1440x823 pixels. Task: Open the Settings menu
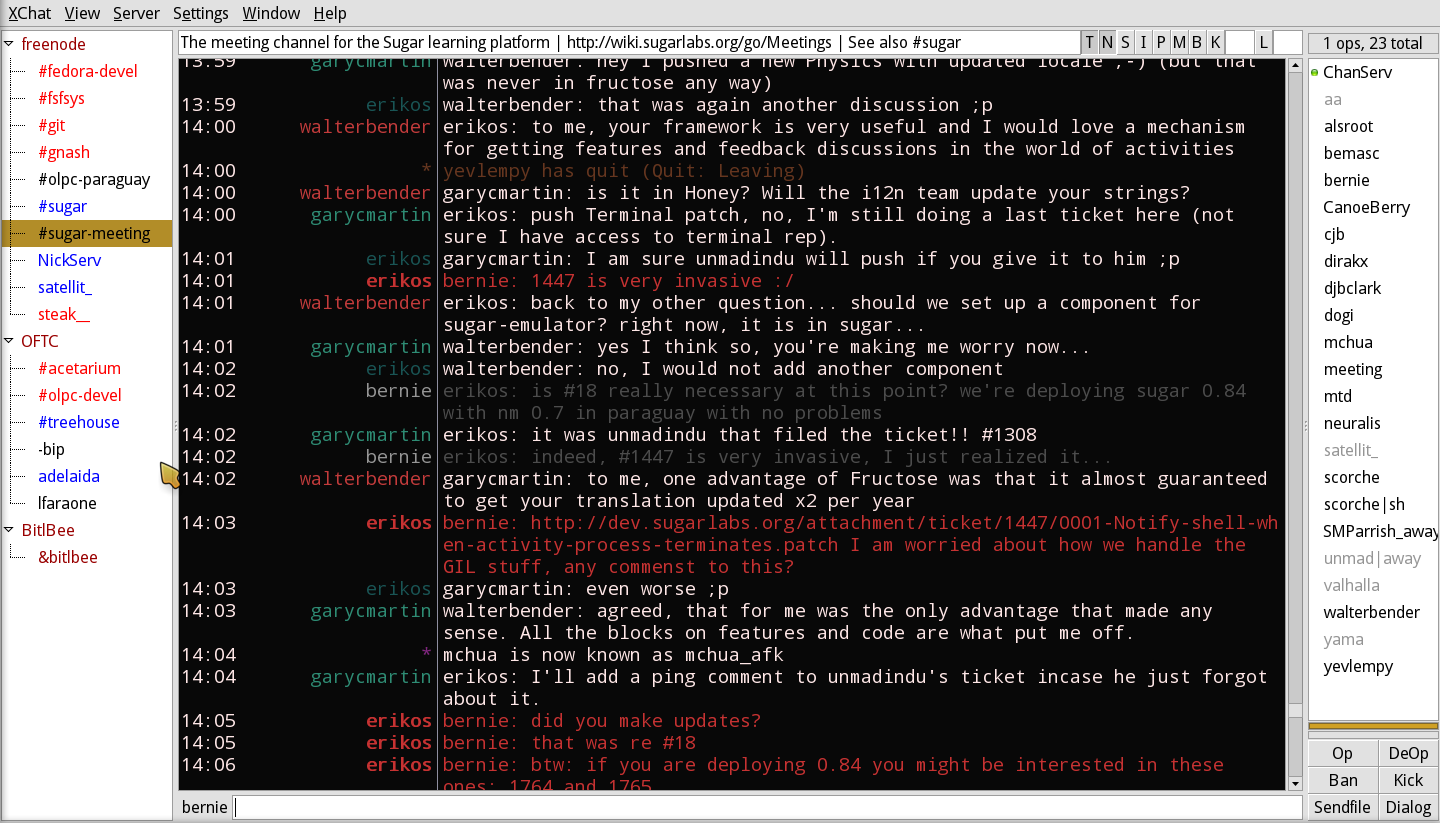200,13
